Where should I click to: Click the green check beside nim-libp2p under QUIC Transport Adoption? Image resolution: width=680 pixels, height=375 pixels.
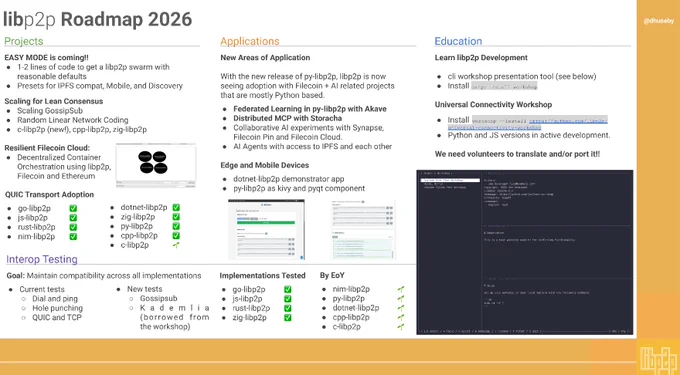coord(73,237)
